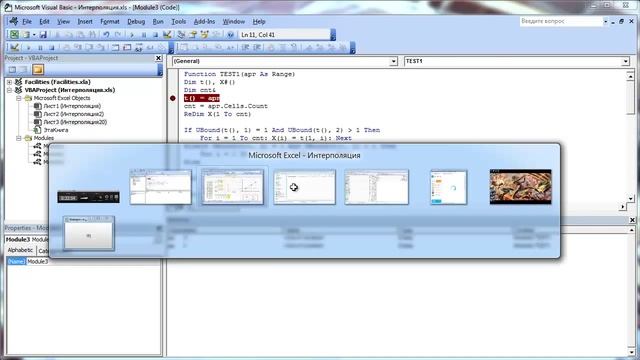Undo the last edit via toolbar
Image resolution: width=640 pixels, height=360 pixels.
[x=106, y=35]
